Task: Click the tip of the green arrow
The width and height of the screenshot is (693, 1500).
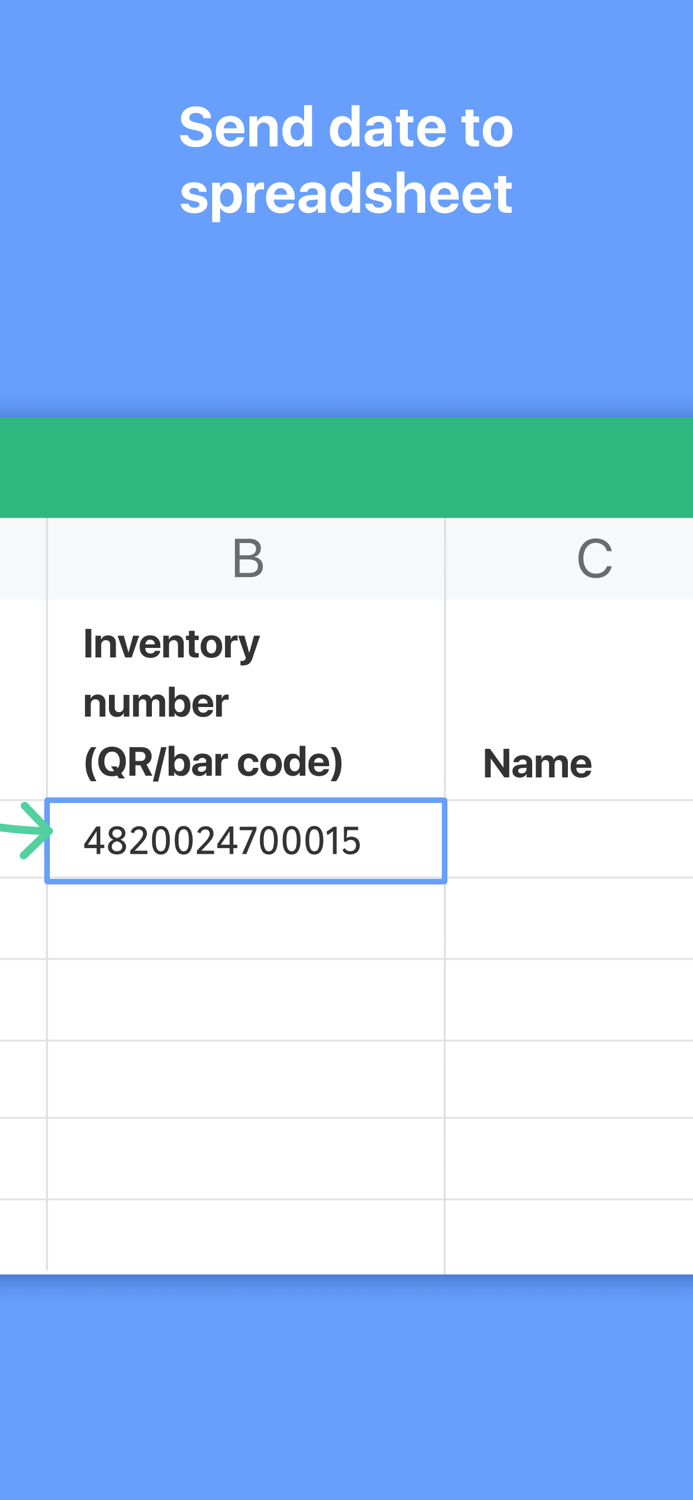Action: 48,832
